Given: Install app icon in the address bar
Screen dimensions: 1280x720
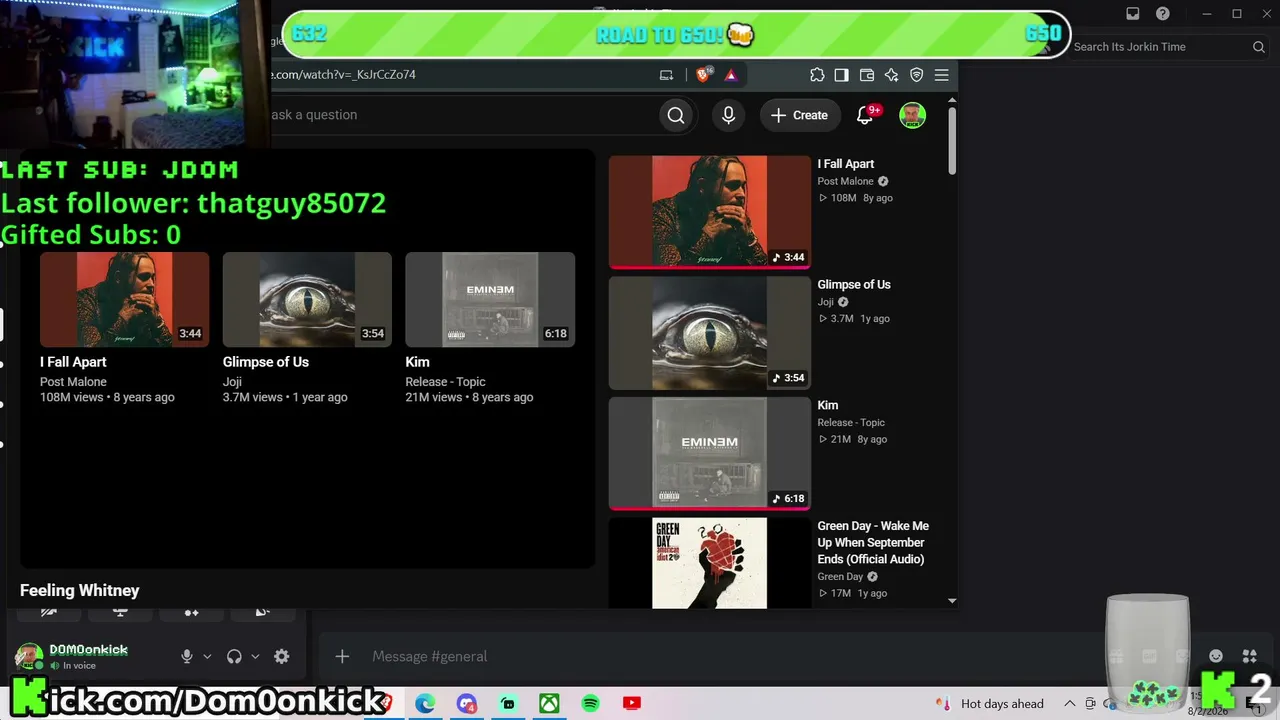Looking at the screenshot, I should (667, 75).
